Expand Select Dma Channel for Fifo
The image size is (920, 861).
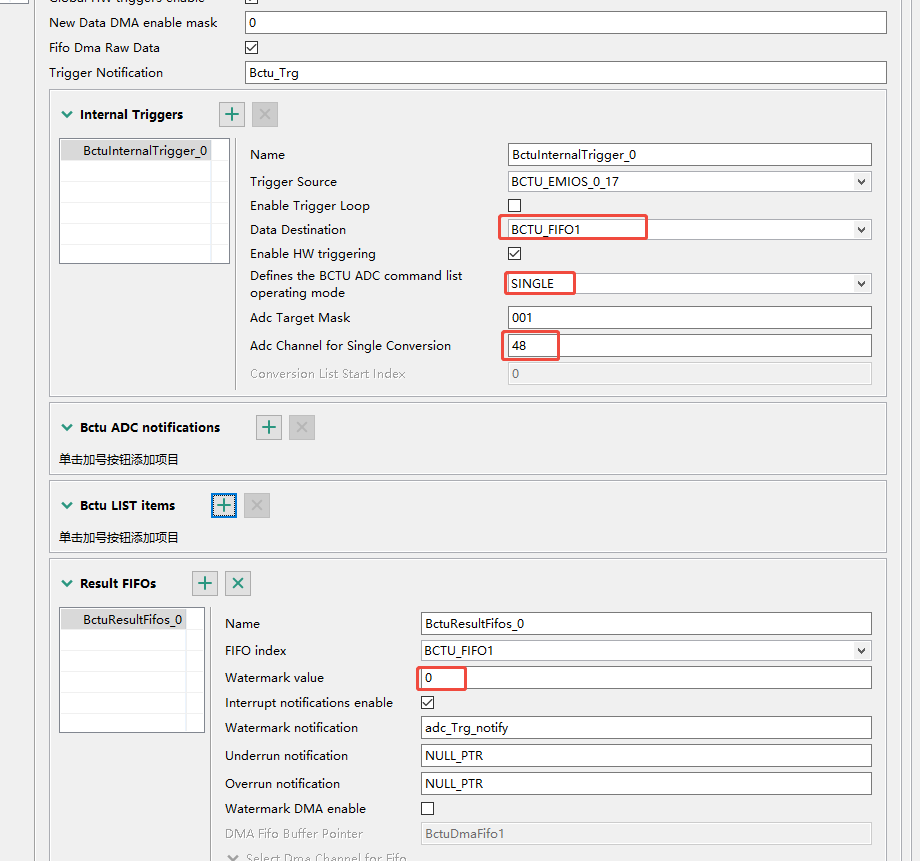[x=233, y=857]
